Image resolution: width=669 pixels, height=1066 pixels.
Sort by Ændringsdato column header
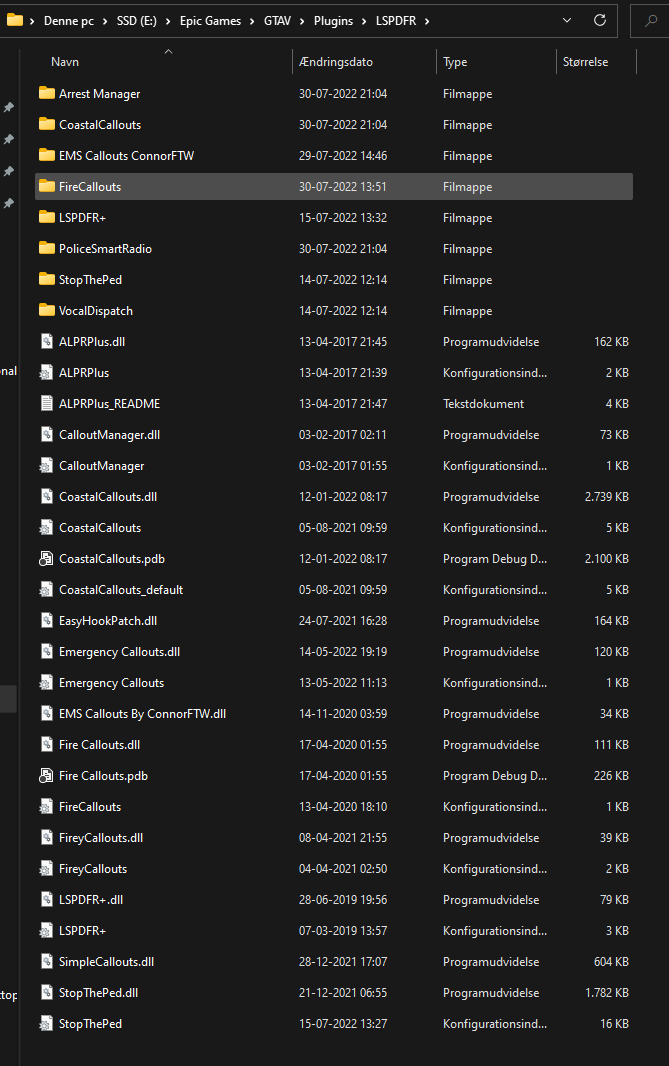336,62
